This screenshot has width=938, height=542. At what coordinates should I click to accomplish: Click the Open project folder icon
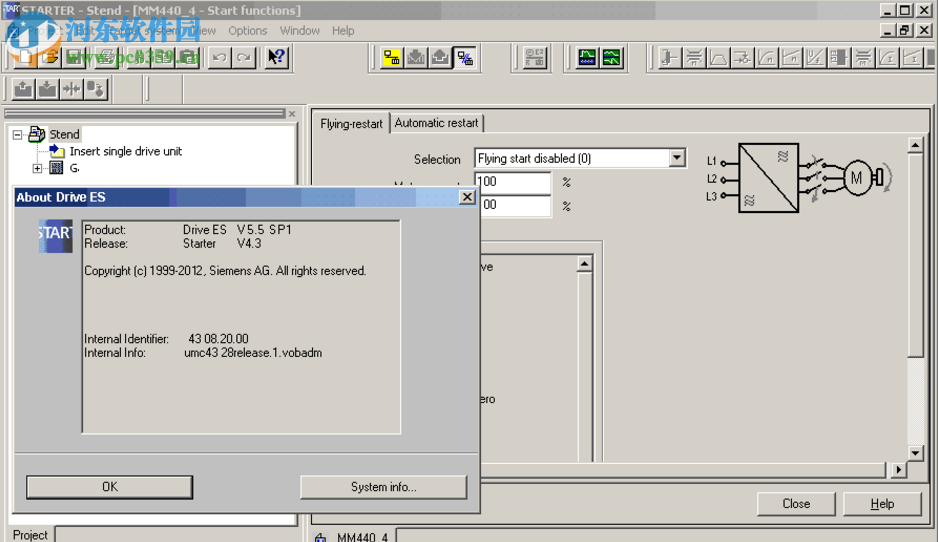click(51, 57)
